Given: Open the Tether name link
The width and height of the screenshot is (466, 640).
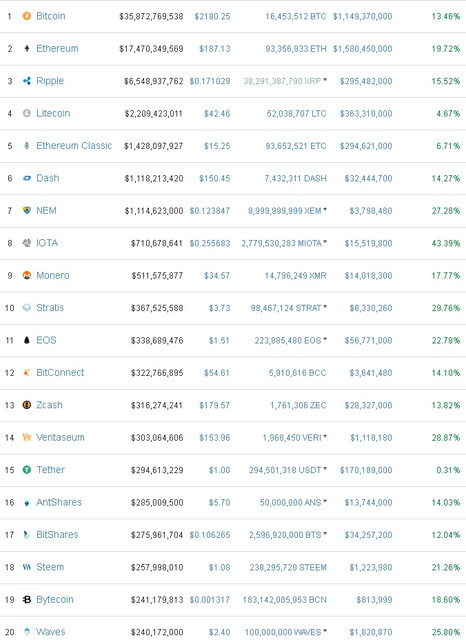Looking at the screenshot, I should [51, 470].
